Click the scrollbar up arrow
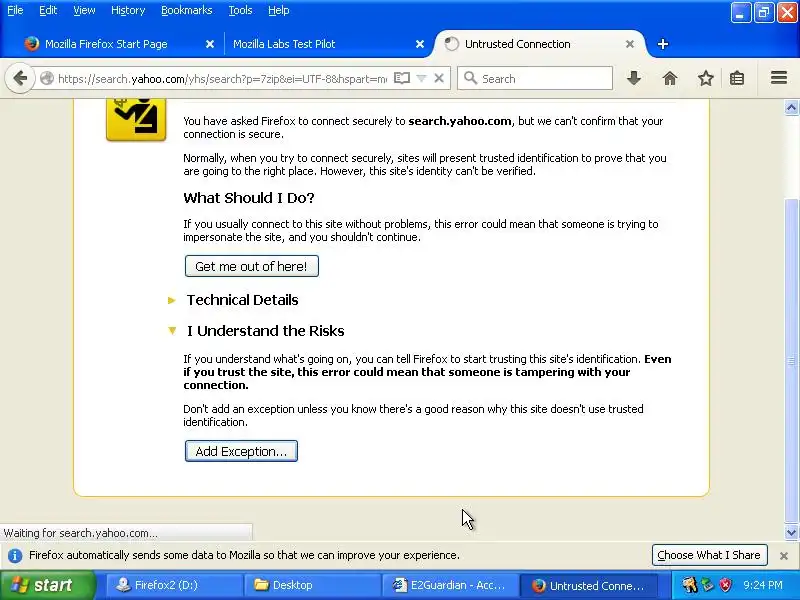The width and height of the screenshot is (800, 600). (x=791, y=108)
